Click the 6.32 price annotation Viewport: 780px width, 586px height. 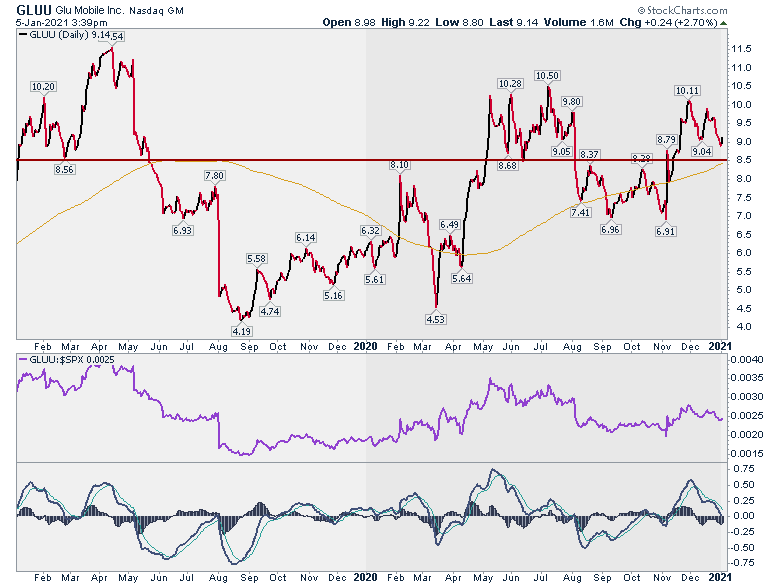[370, 230]
